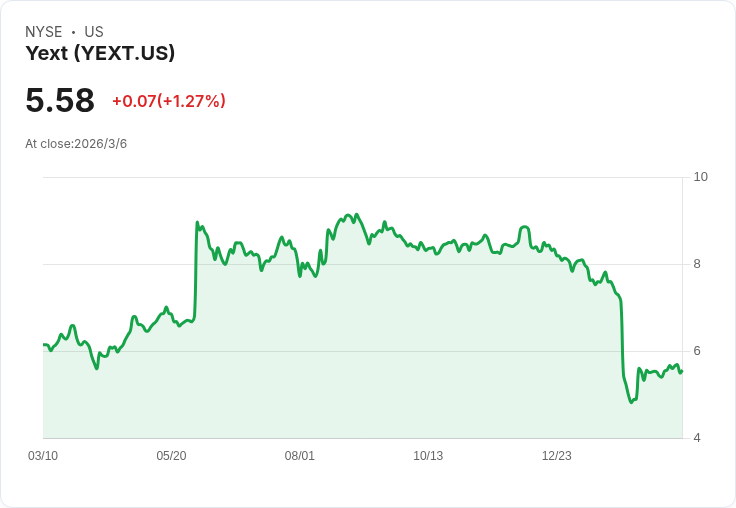Select the 03/10 date on the time axis

click(x=43, y=456)
